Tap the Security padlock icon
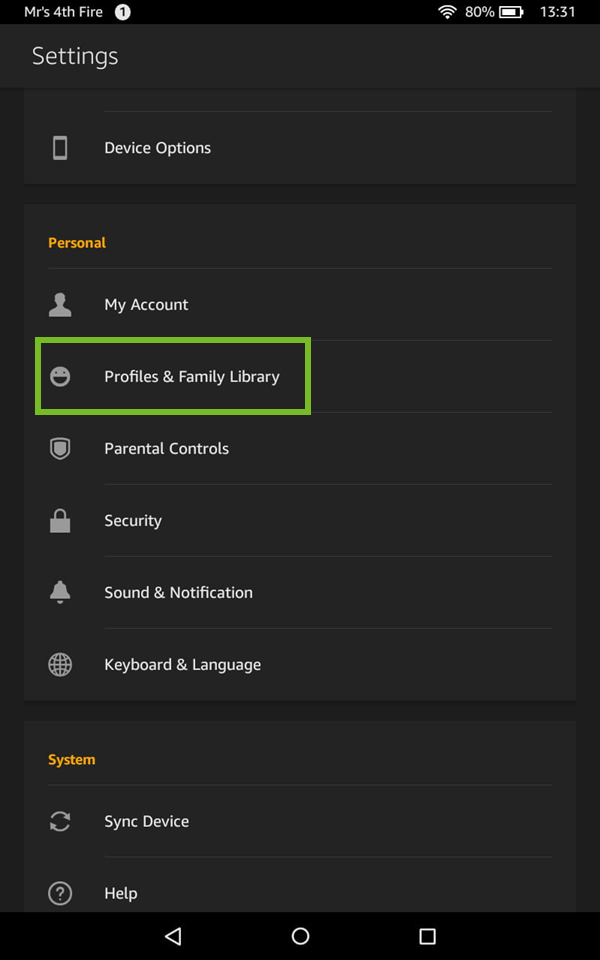 point(60,520)
